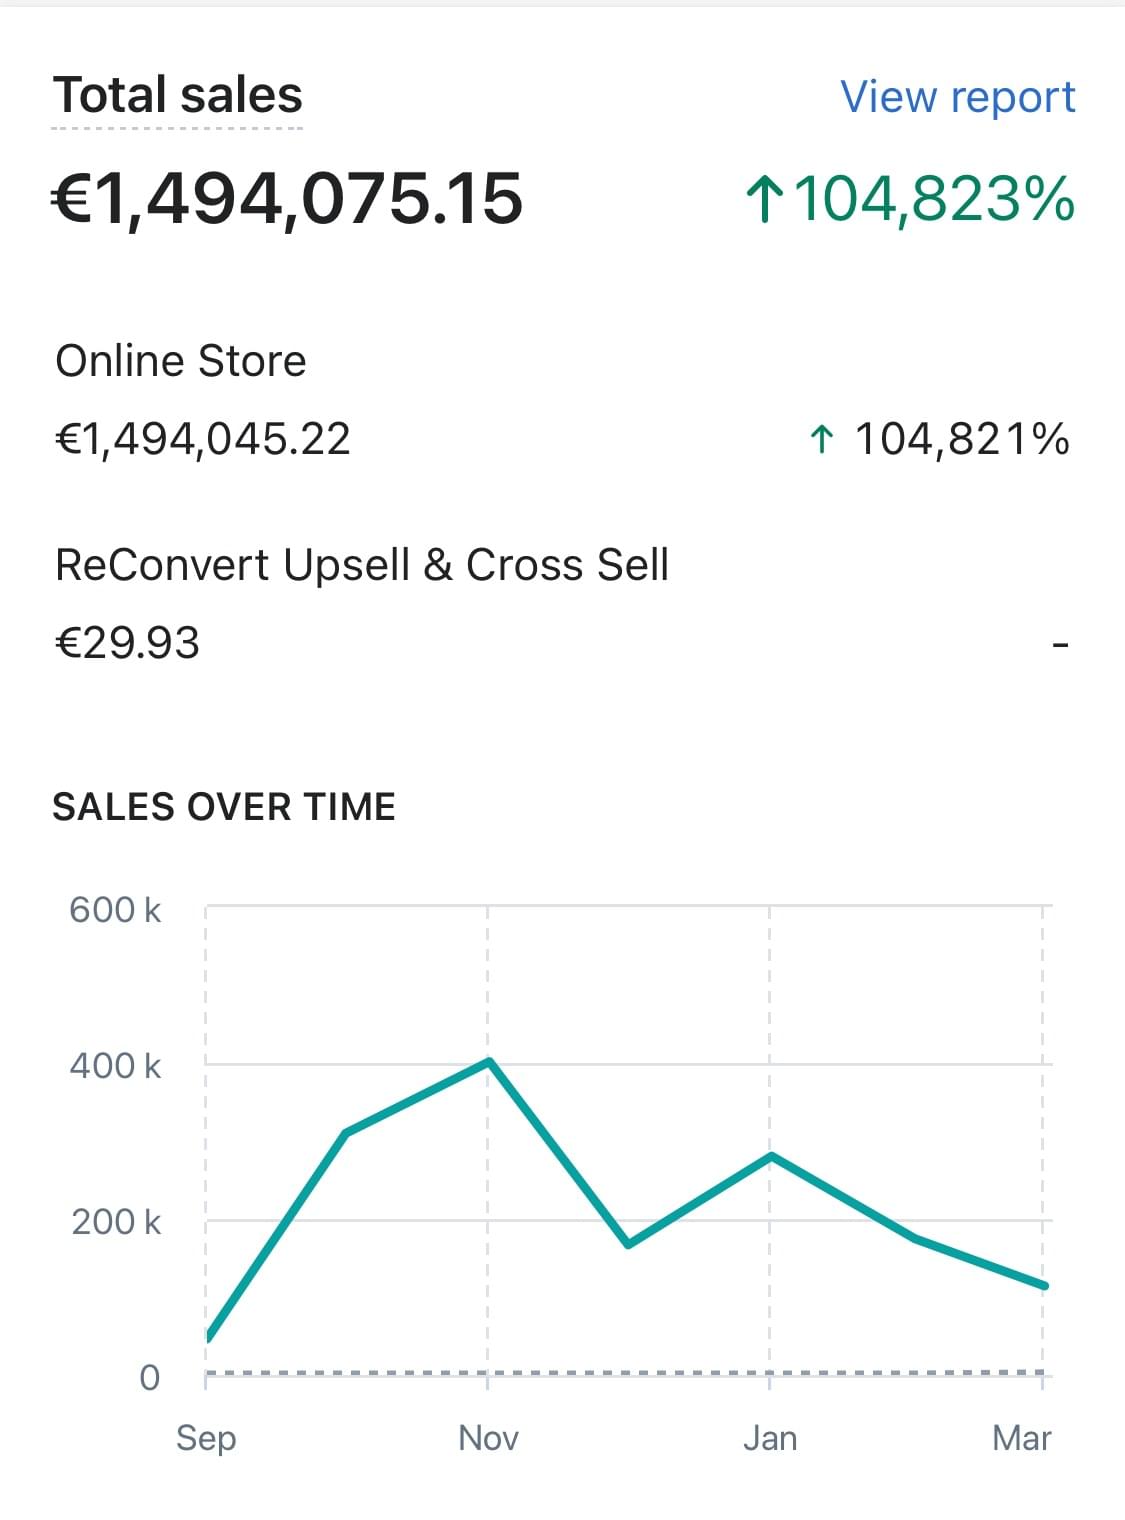Select the total sales amount €1,494,075.15
This screenshot has width=1125, height=1520.
point(287,198)
